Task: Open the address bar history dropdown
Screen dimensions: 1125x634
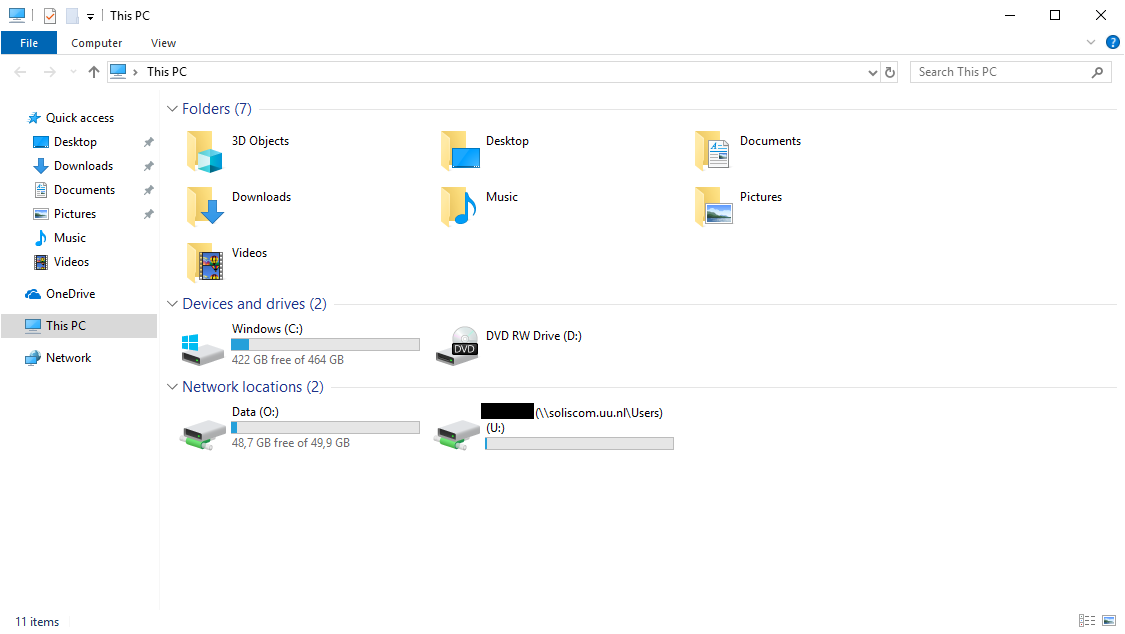Action: click(x=872, y=72)
